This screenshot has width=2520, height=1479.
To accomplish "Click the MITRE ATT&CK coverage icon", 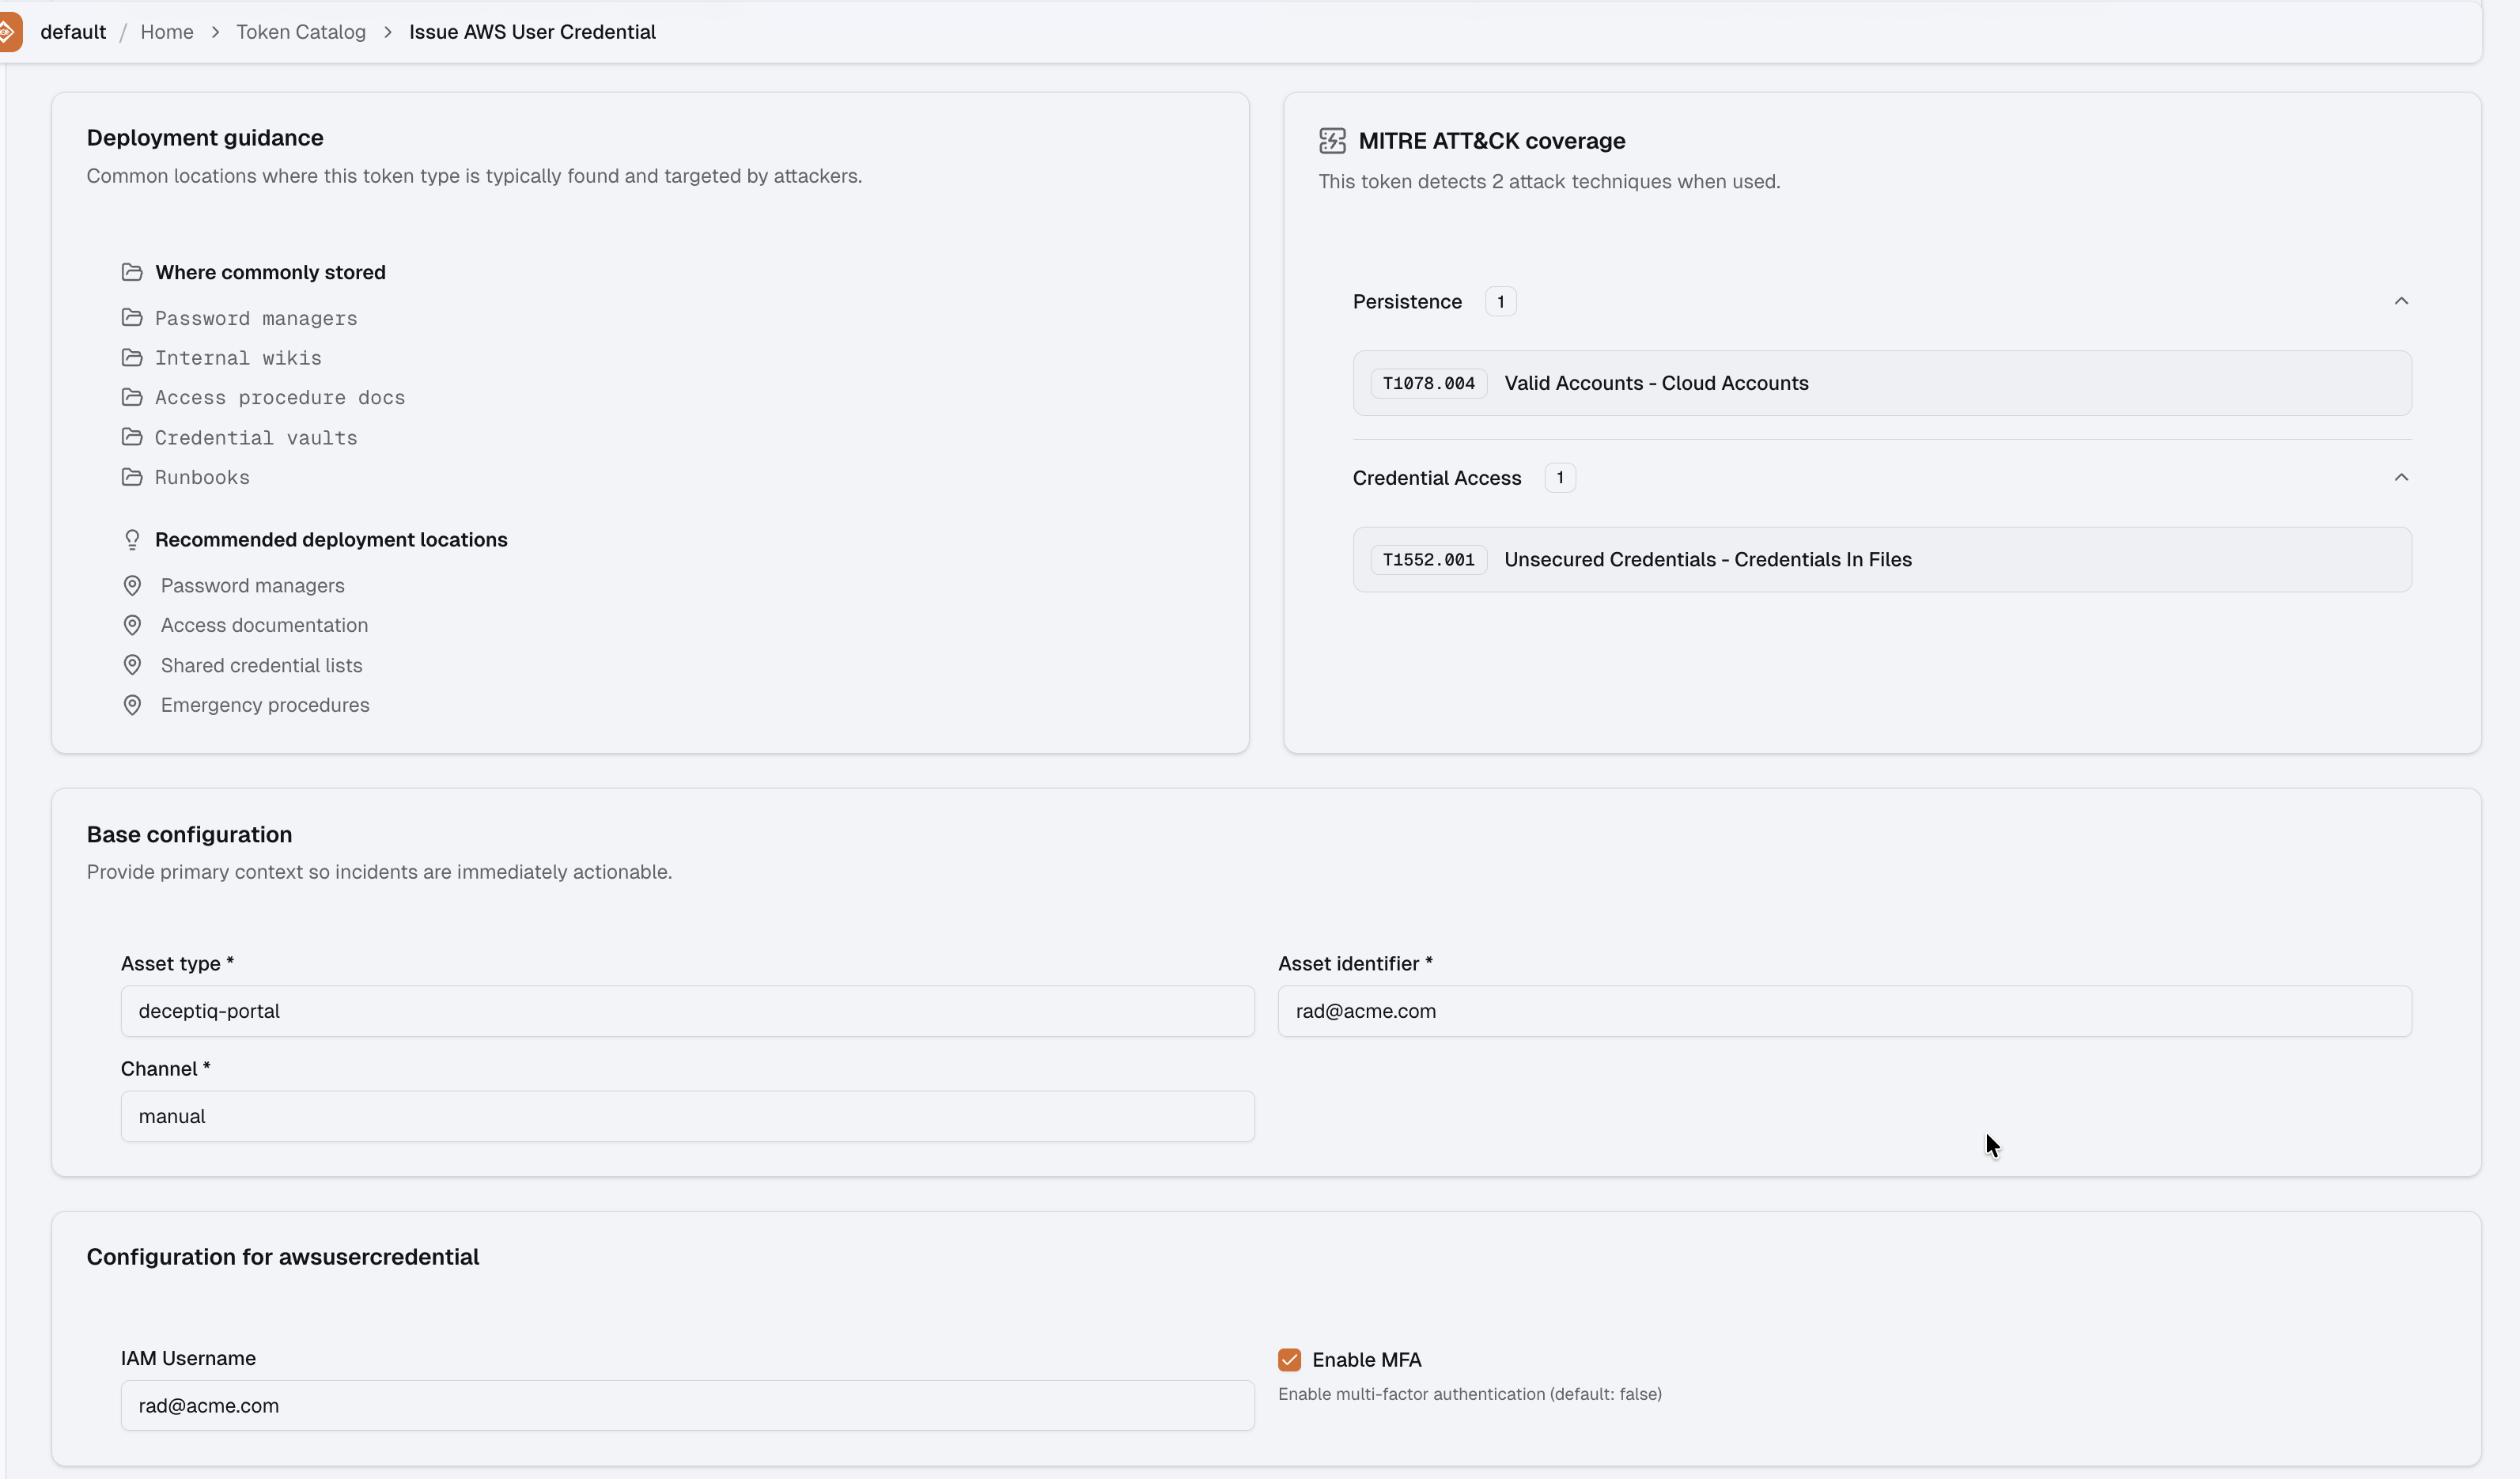I will click(1332, 141).
